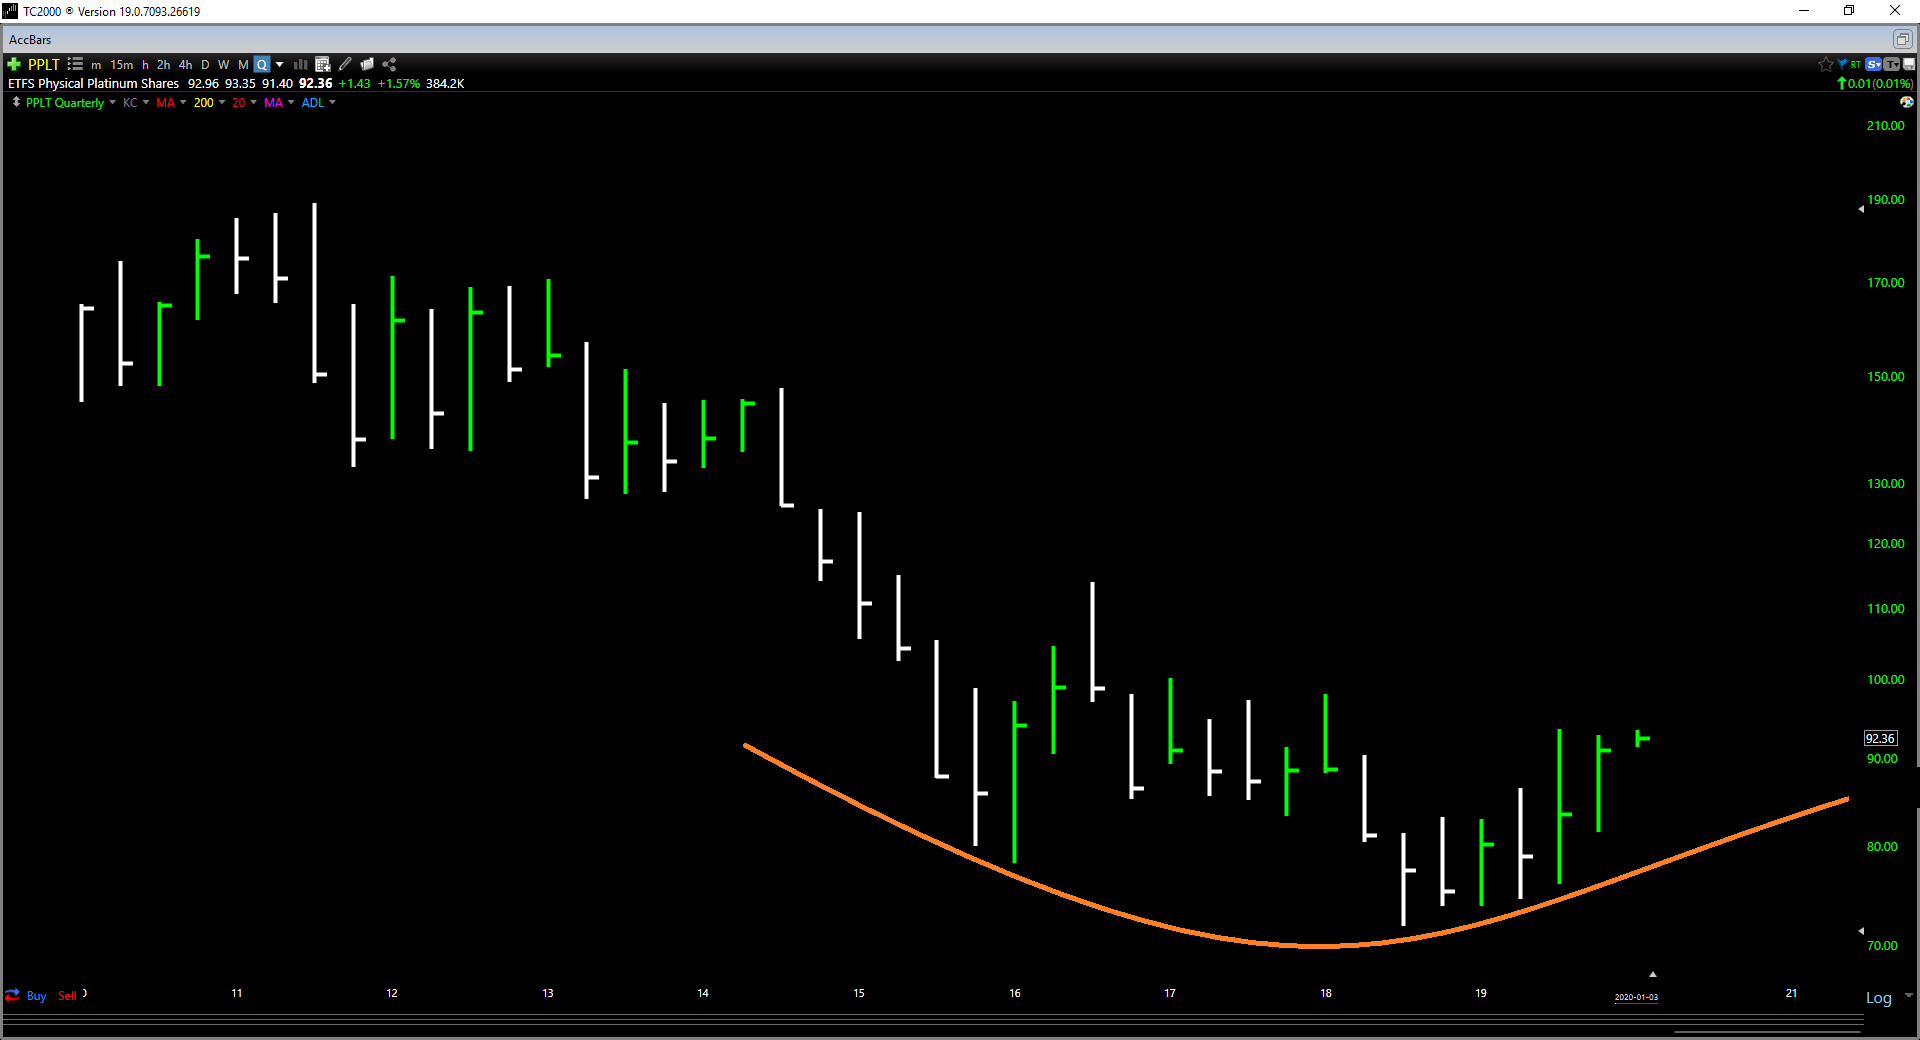Toggle the Log scale button

click(x=1879, y=997)
